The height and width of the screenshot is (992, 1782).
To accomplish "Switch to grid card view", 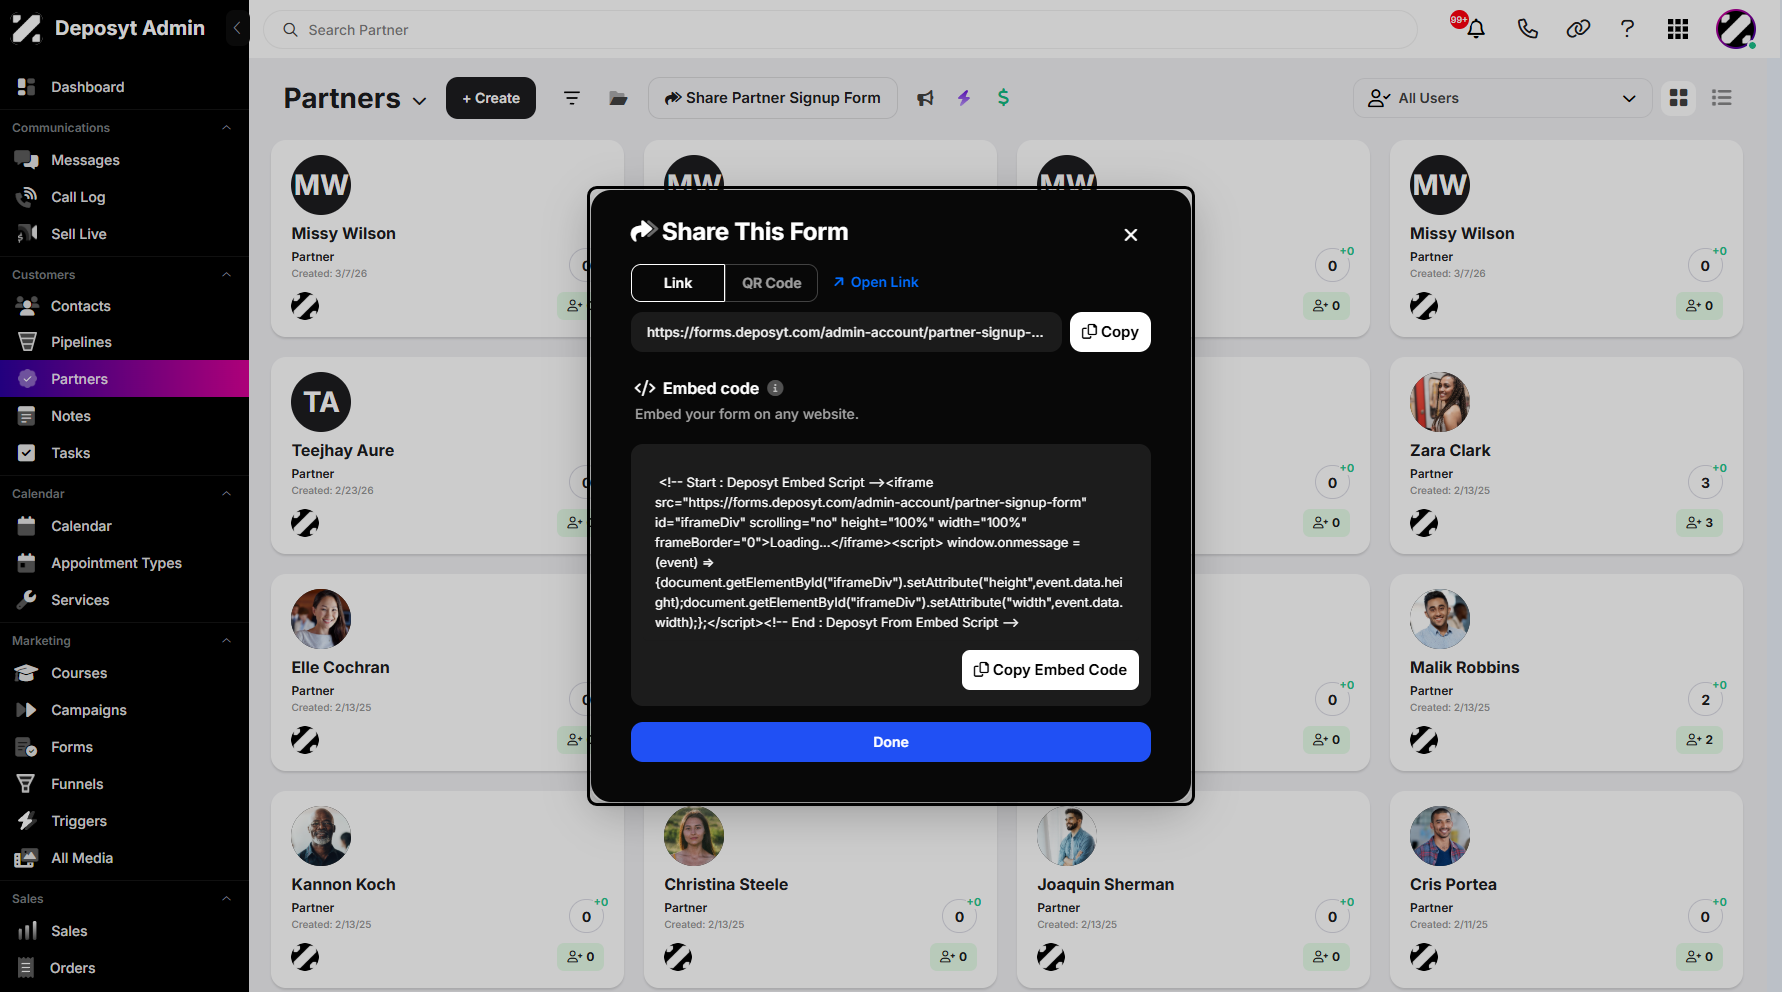I will [1678, 98].
